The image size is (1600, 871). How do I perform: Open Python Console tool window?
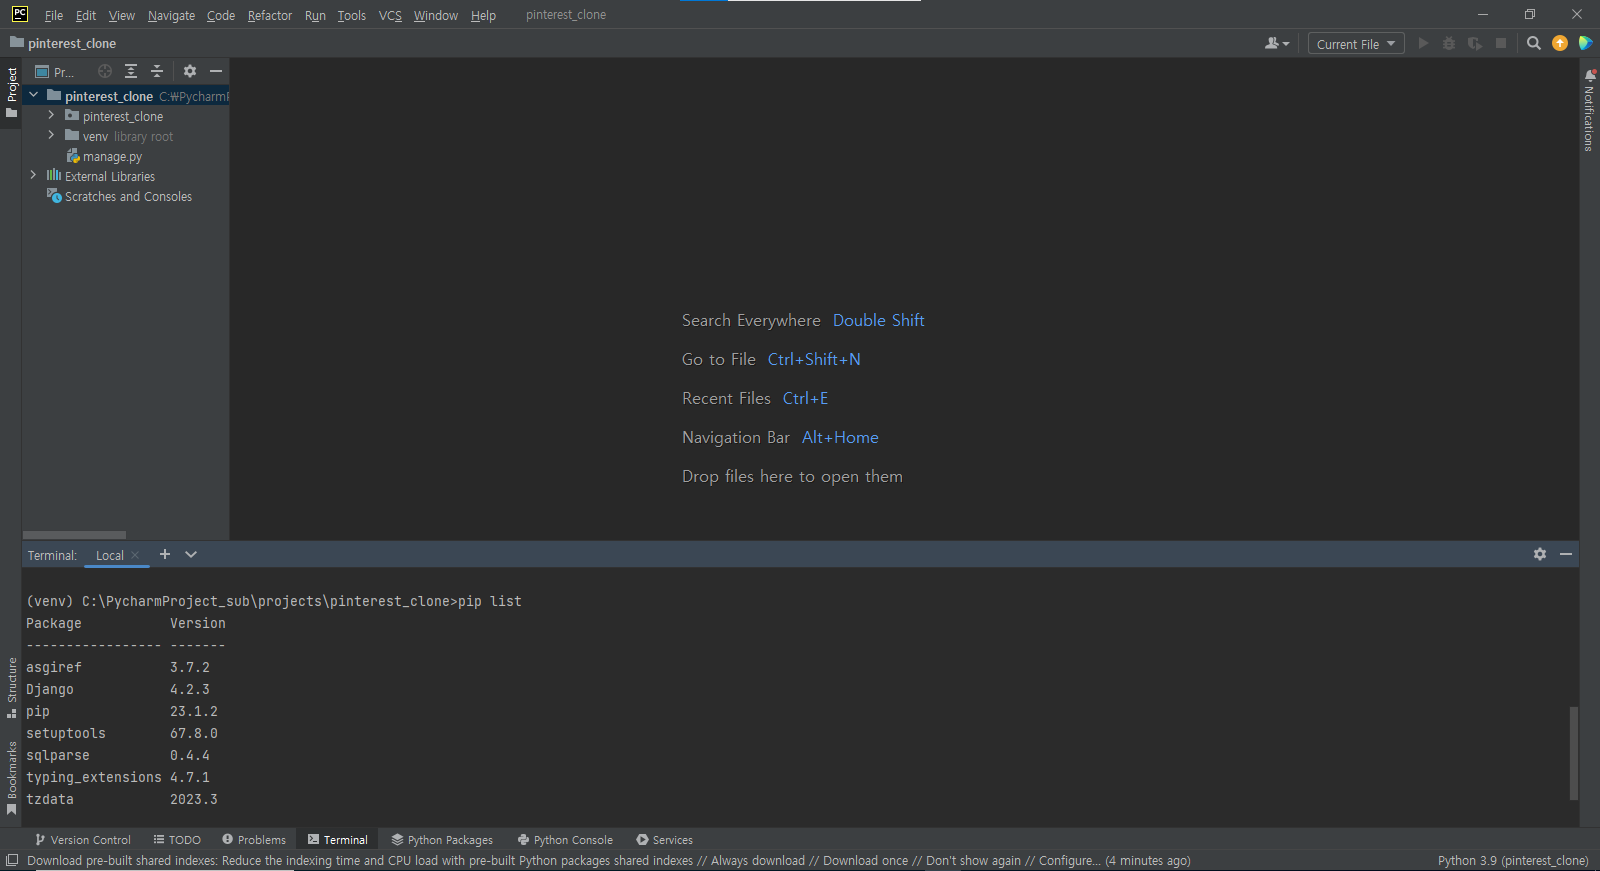(x=565, y=840)
